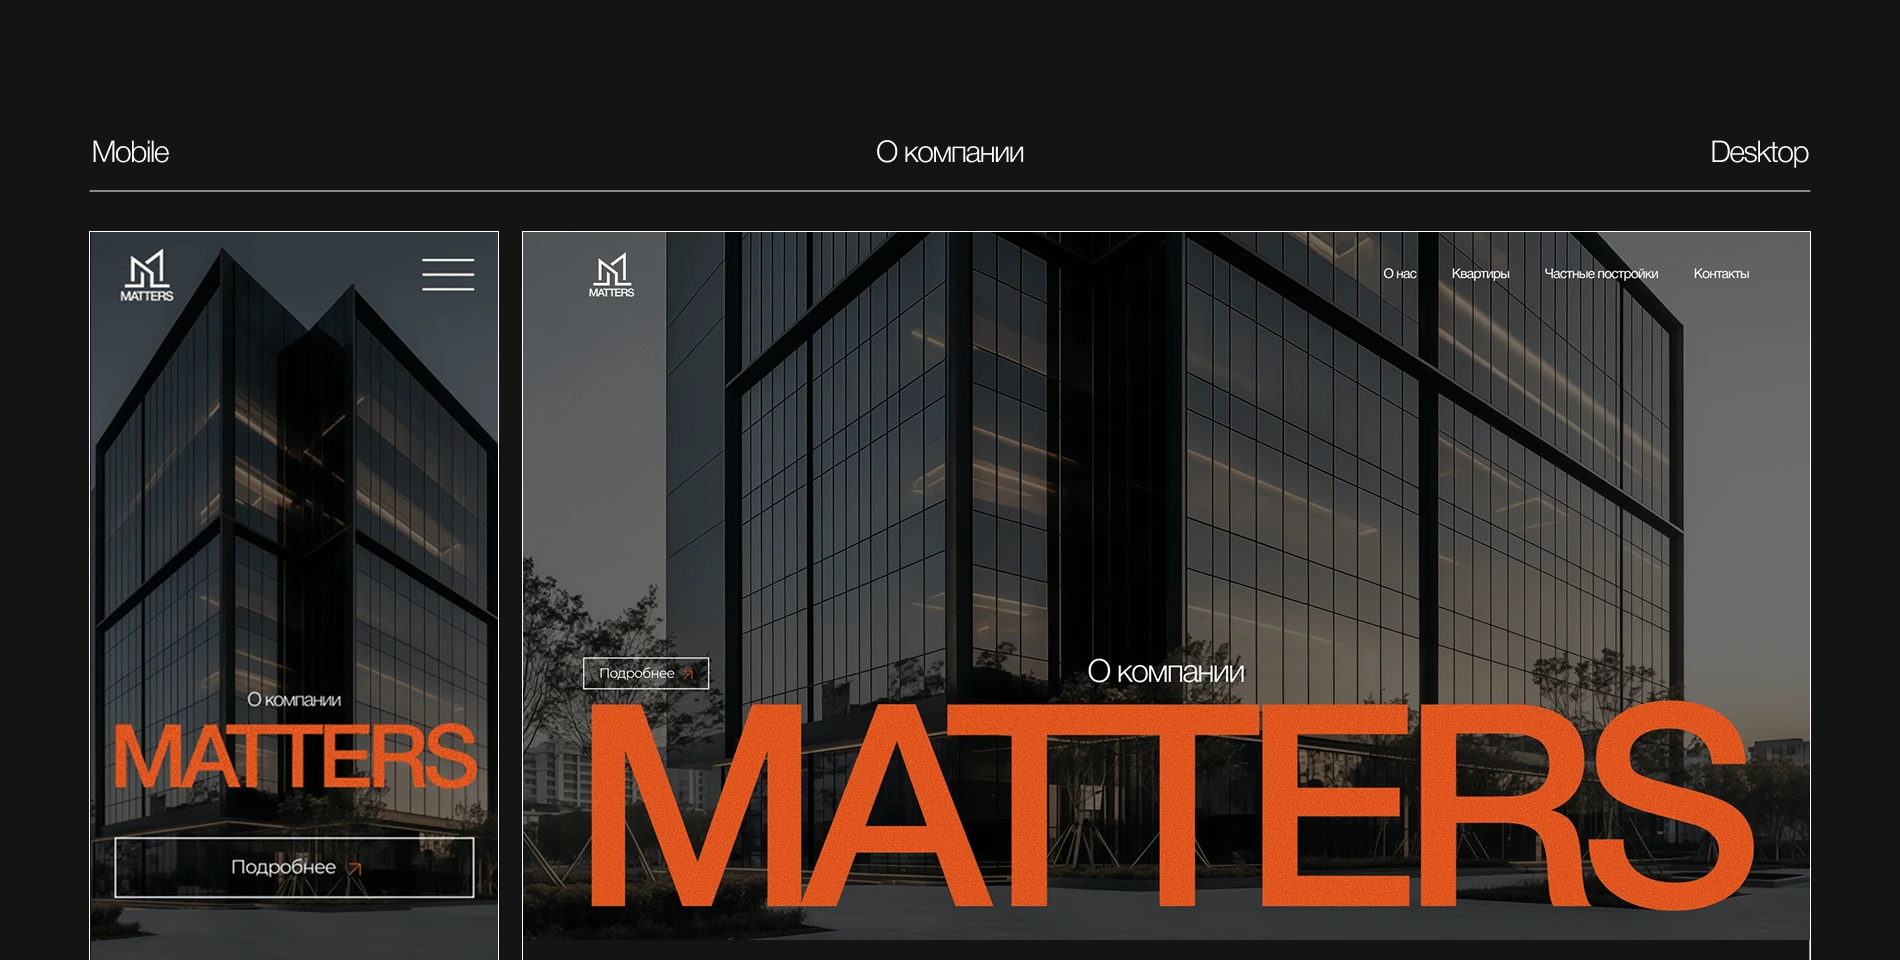
Task: Open the 'Контакты' navigation item
Action: [1722, 272]
